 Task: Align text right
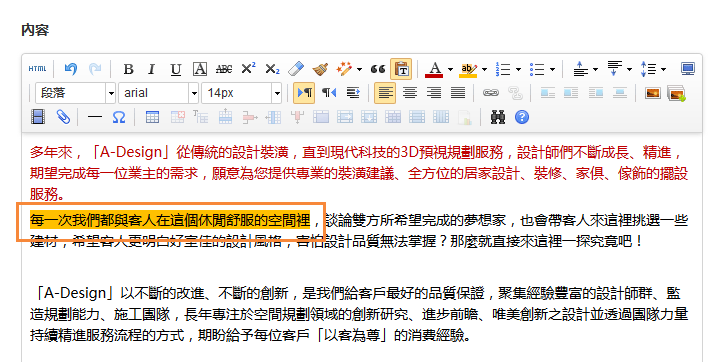(434, 93)
